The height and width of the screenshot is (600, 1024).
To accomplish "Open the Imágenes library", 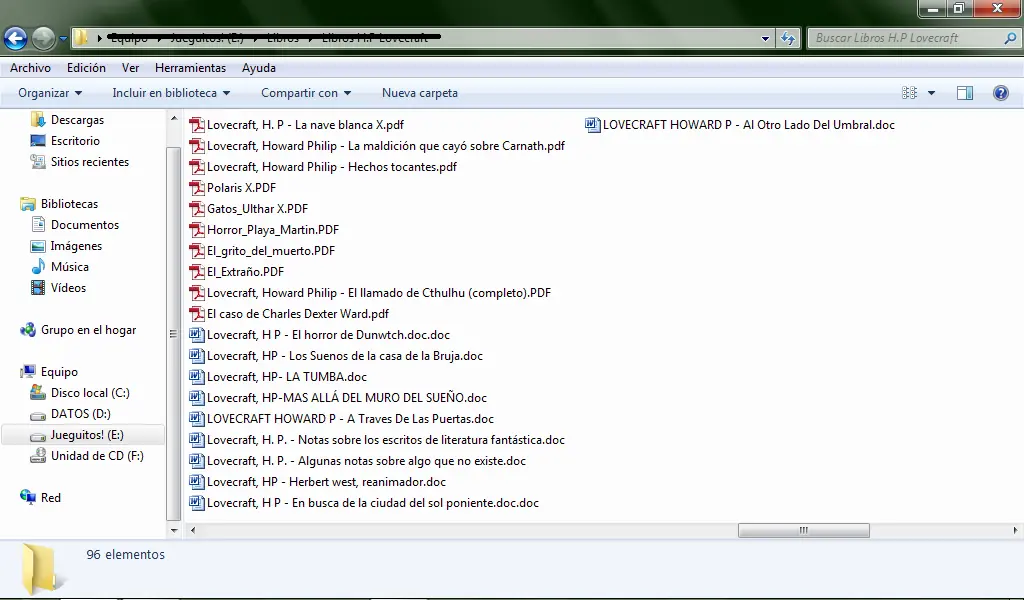I will (76, 246).
